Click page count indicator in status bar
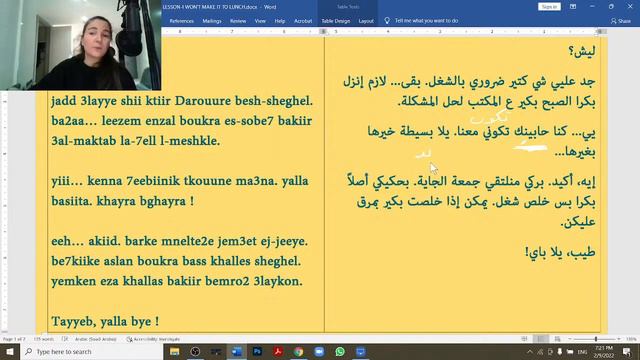 click(x=14, y=339)
